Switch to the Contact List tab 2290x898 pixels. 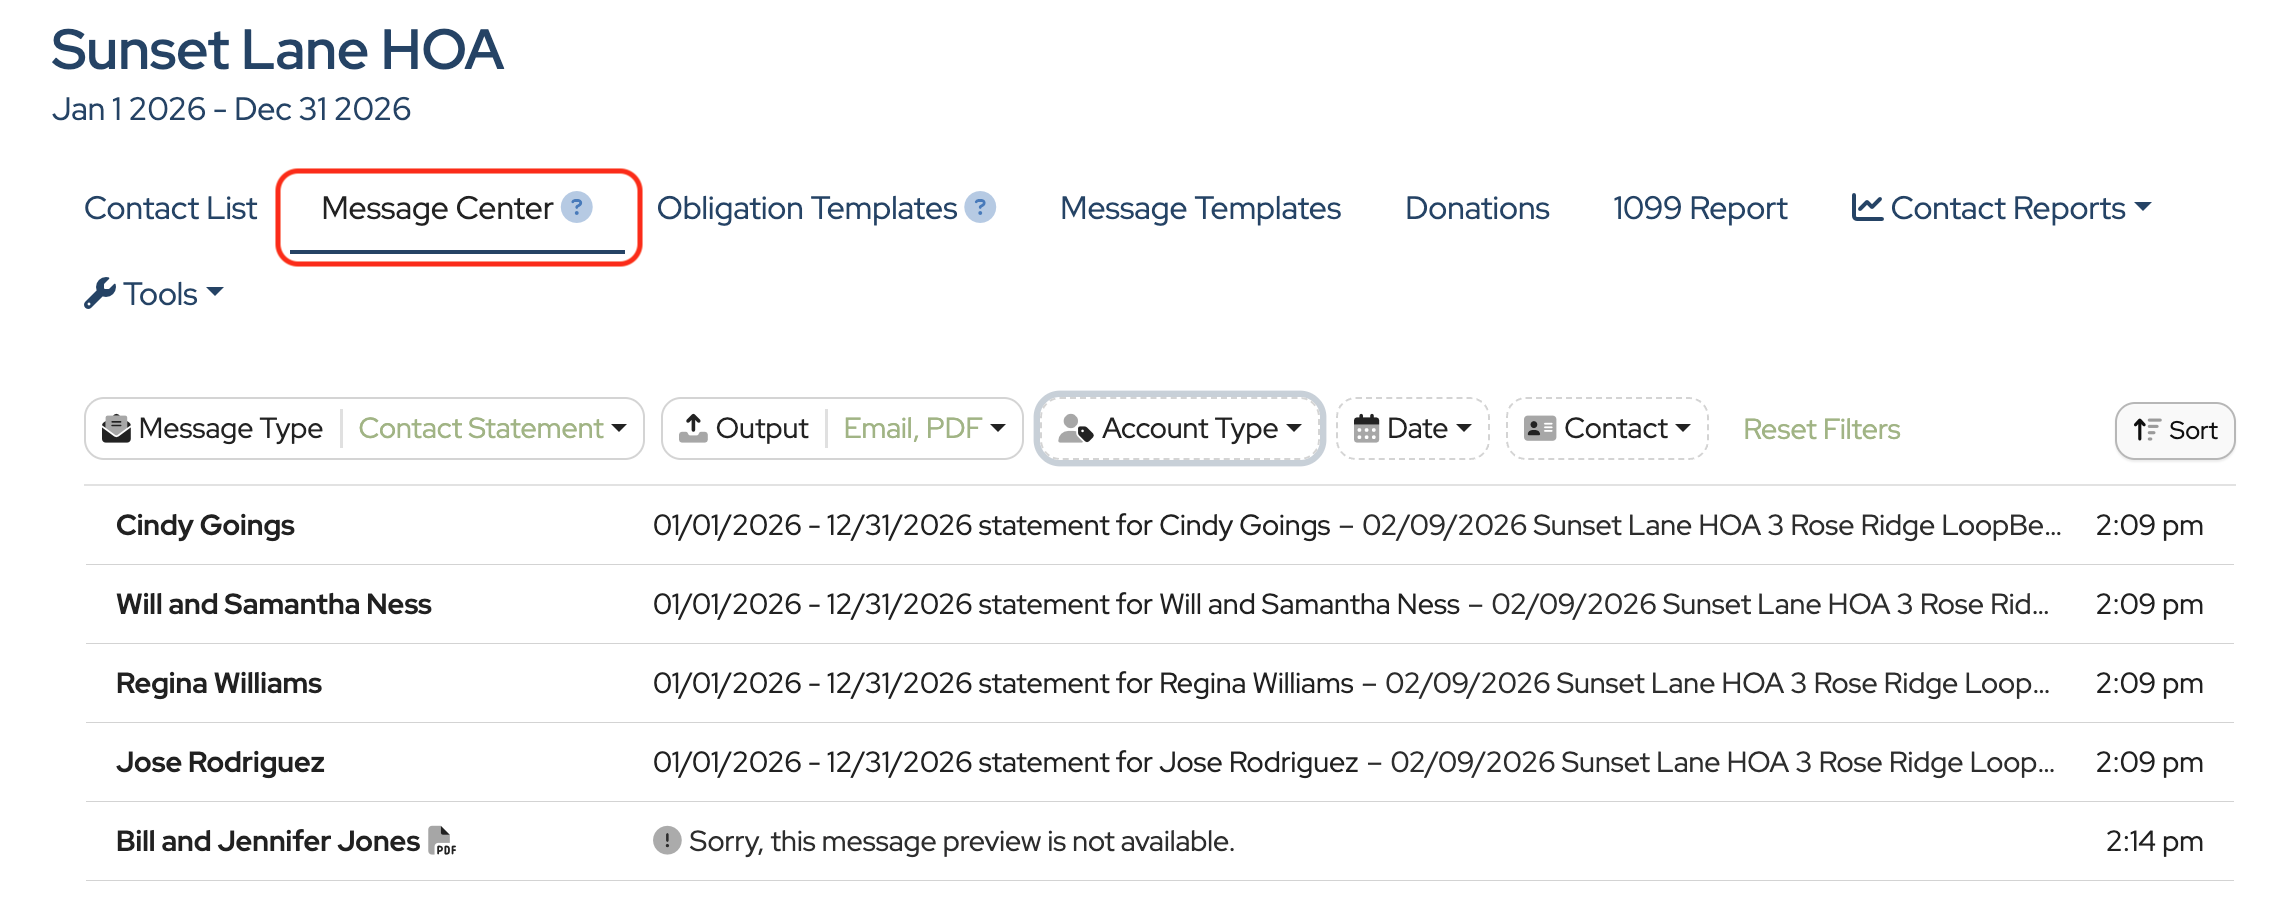171,208
